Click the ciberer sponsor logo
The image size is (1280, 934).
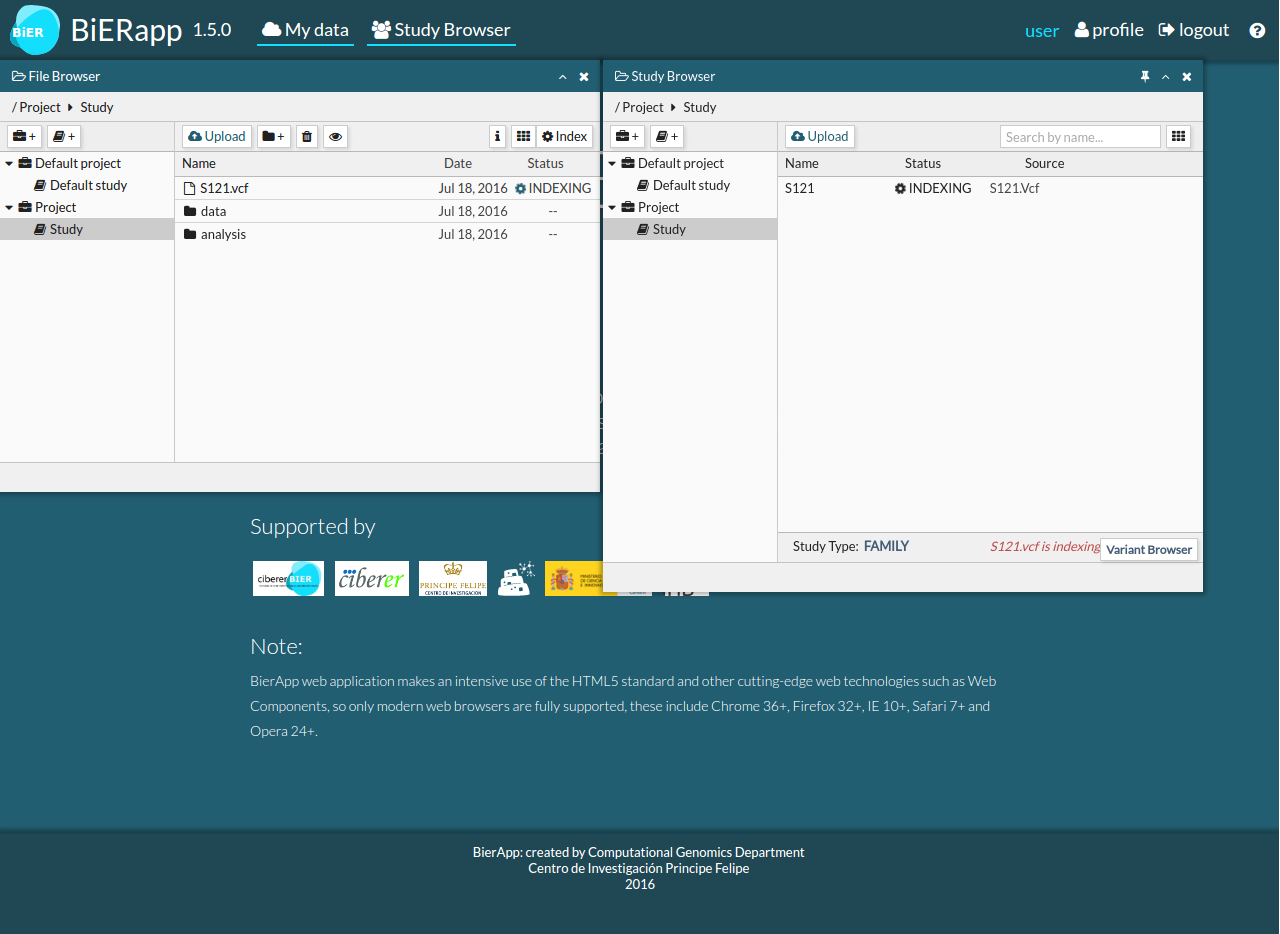[372, 579]
